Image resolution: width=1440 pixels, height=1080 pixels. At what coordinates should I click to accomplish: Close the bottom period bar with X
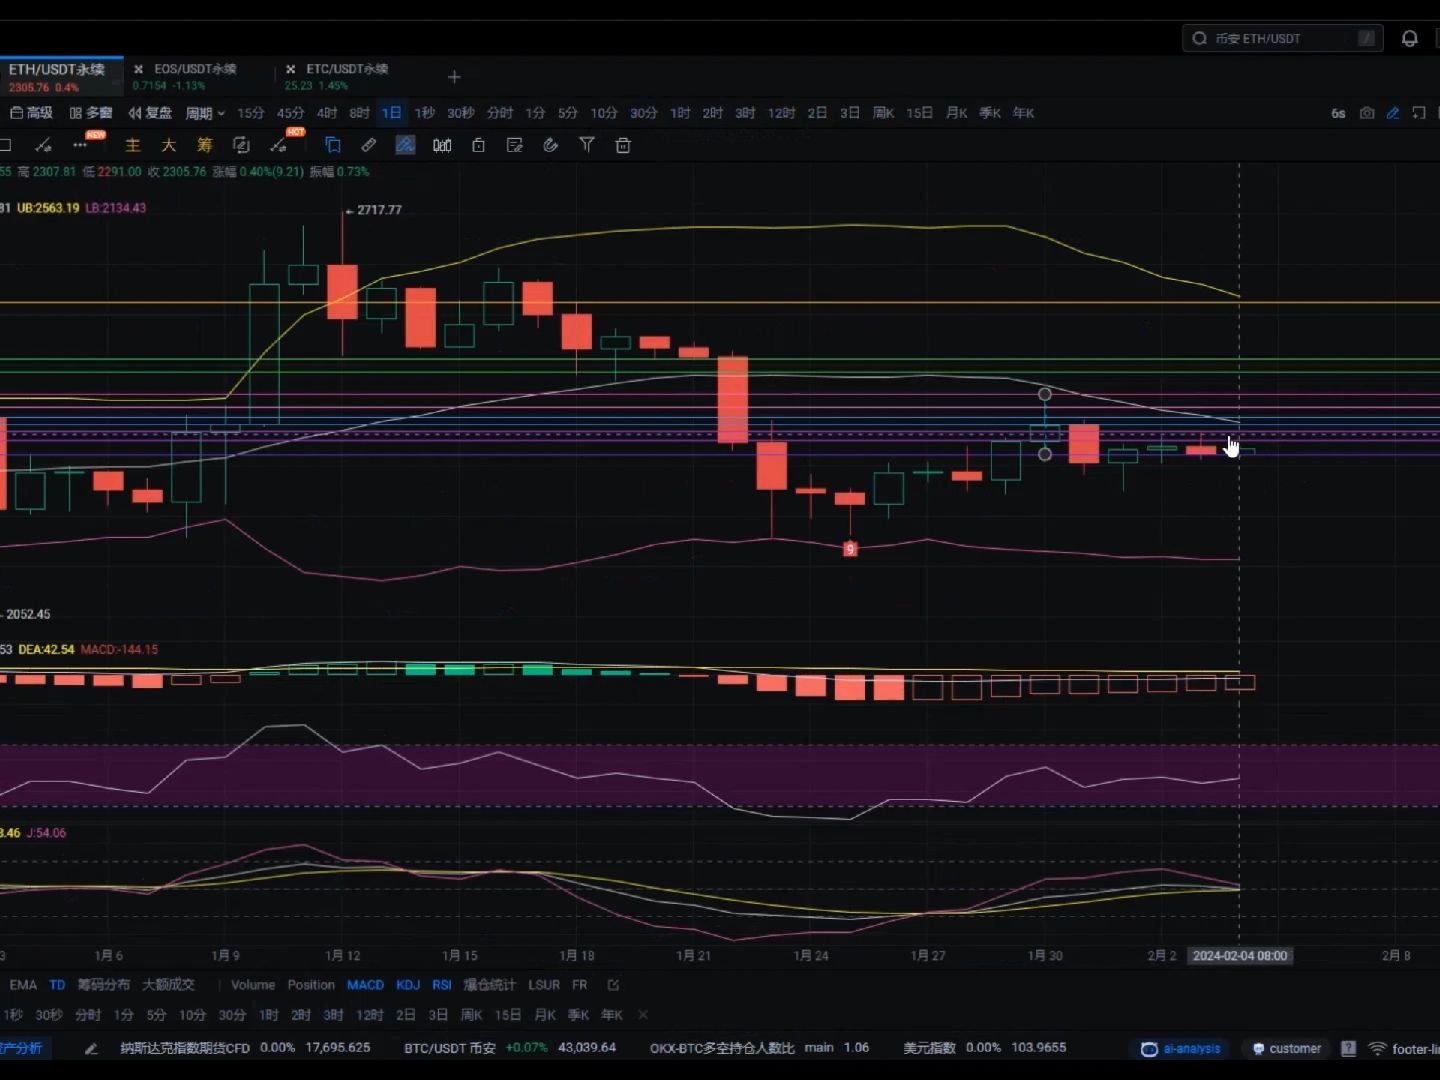coord(643,1014)
